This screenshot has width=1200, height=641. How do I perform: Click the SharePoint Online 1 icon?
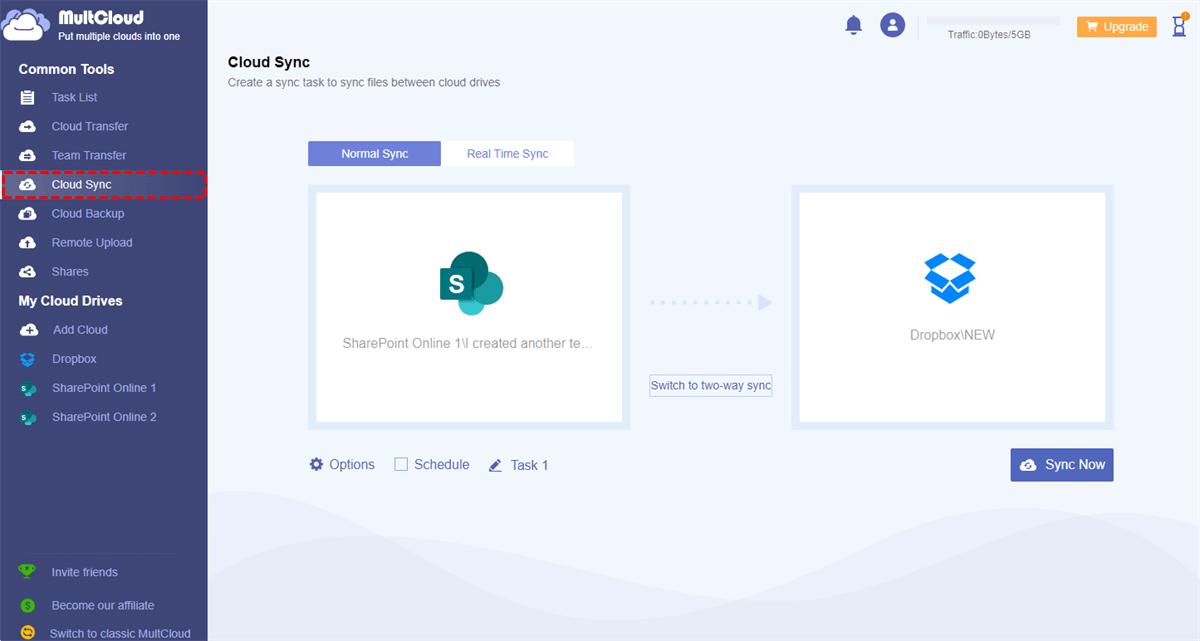28,388
